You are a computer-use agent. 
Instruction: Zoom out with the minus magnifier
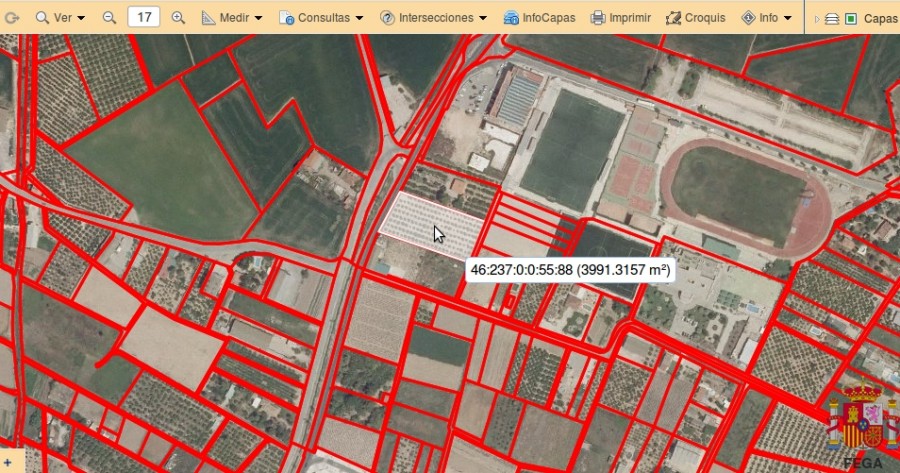(109, 18)
